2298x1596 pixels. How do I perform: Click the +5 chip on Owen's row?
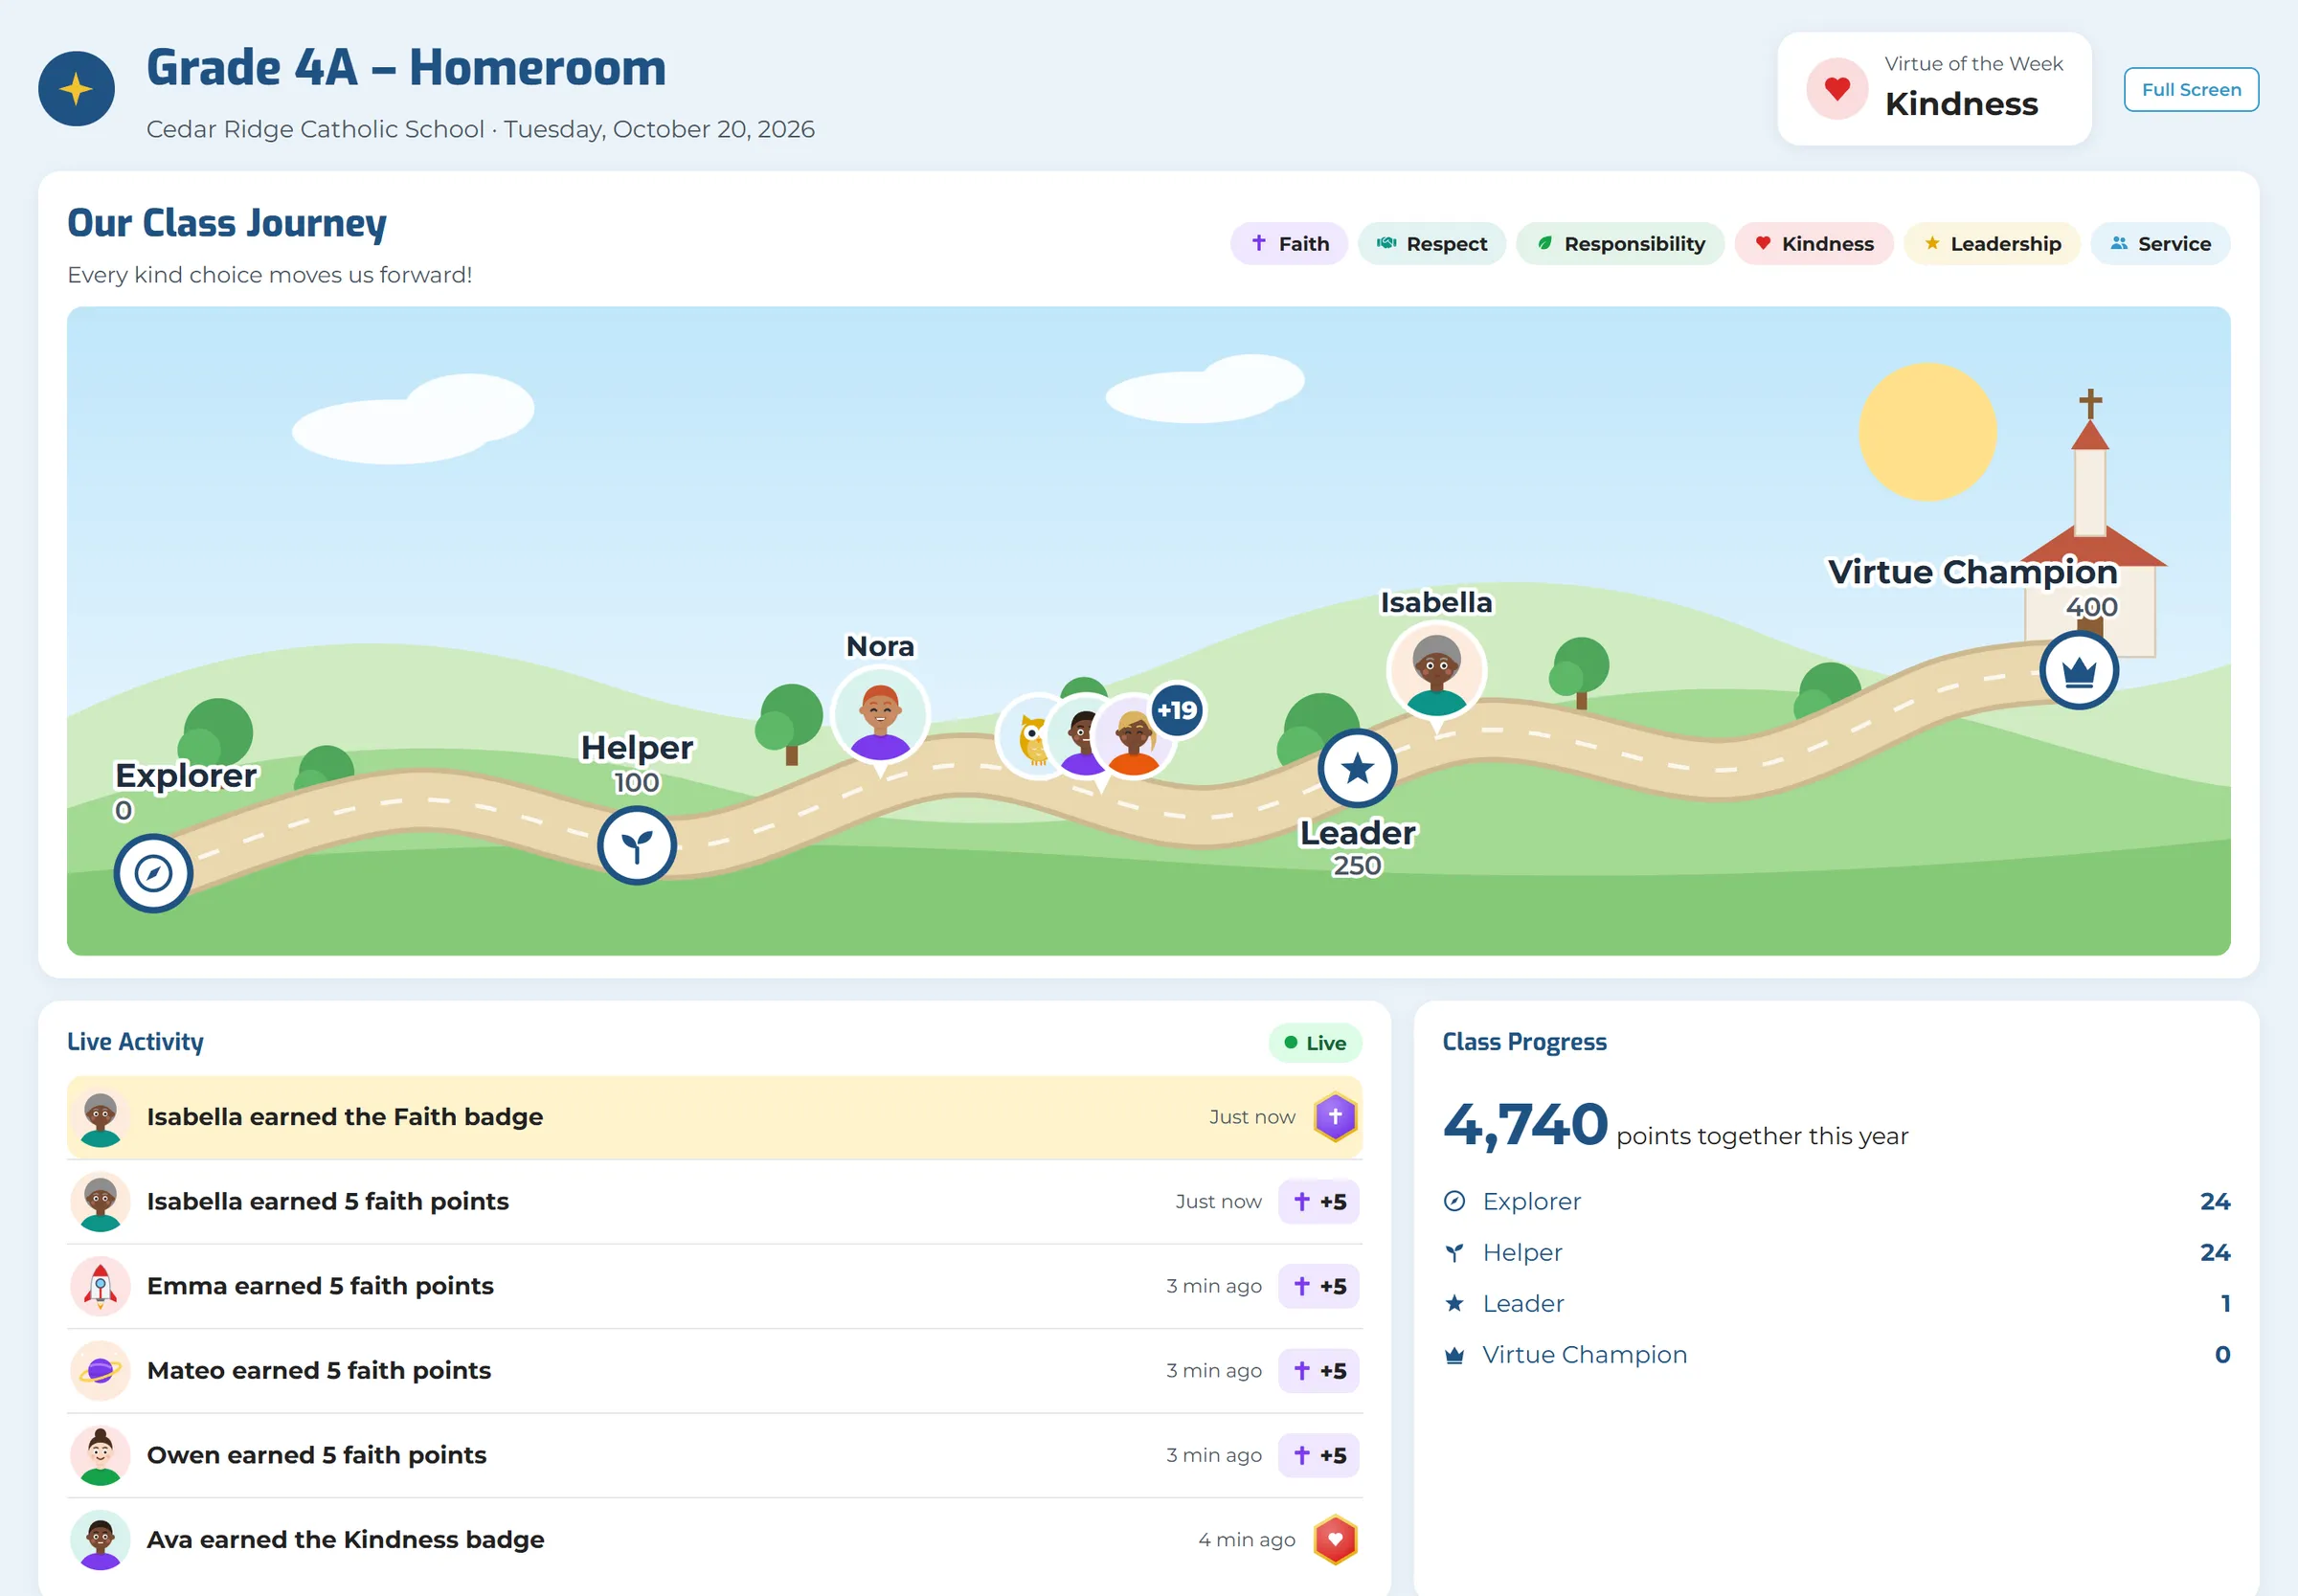tap(1318, 1456)
